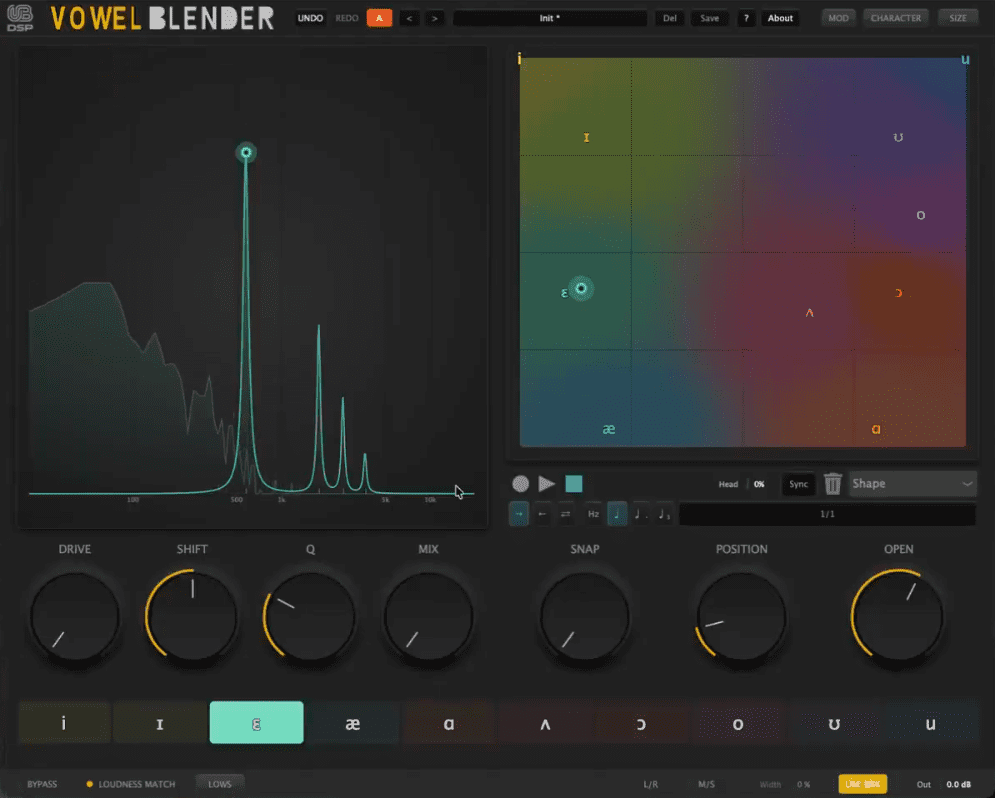Click the POSITION knob
This screenshot has width=995, height=798.
(x=741, y=617)
